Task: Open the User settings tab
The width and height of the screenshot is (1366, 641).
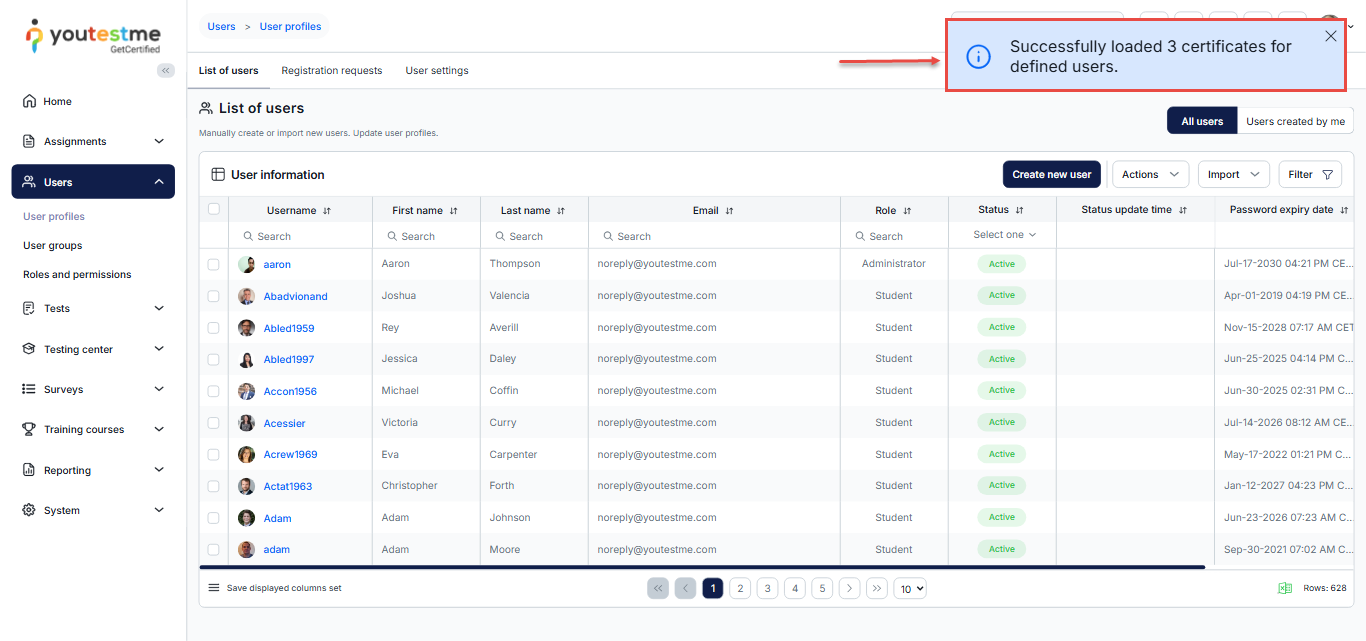Action: (x=436, y=71)
